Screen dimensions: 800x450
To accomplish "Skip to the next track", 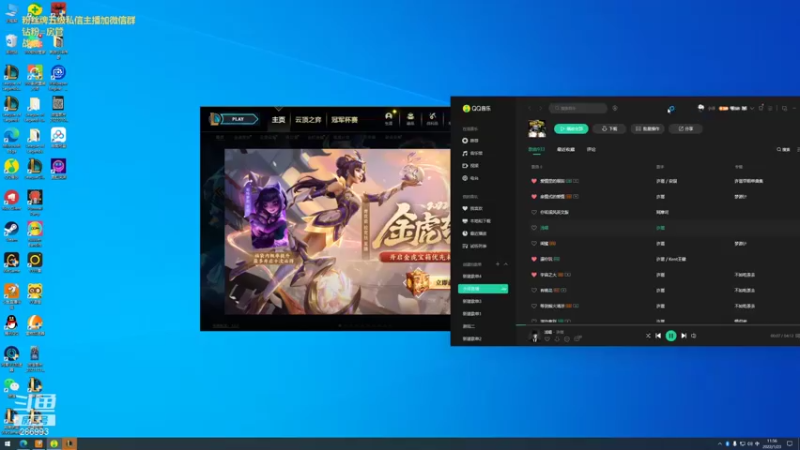I will click(684, 336).
